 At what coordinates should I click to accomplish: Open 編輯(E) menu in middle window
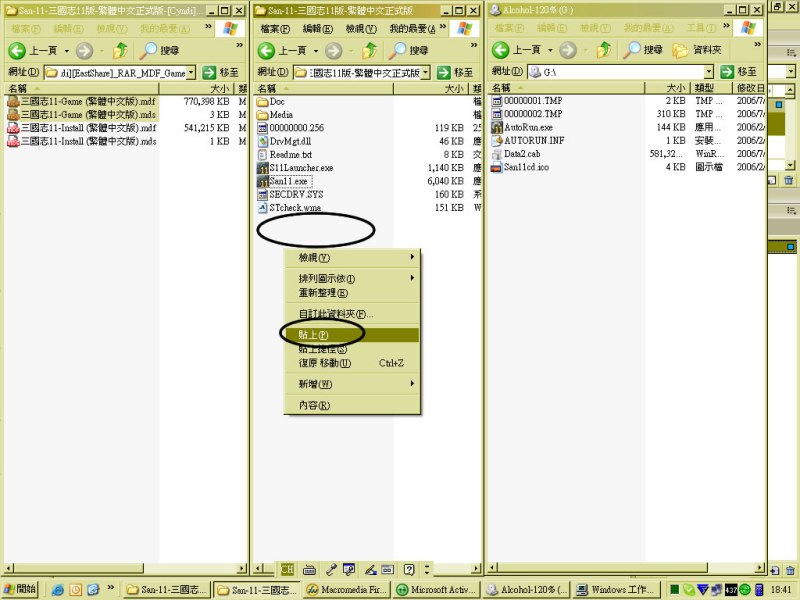(317, 29)
